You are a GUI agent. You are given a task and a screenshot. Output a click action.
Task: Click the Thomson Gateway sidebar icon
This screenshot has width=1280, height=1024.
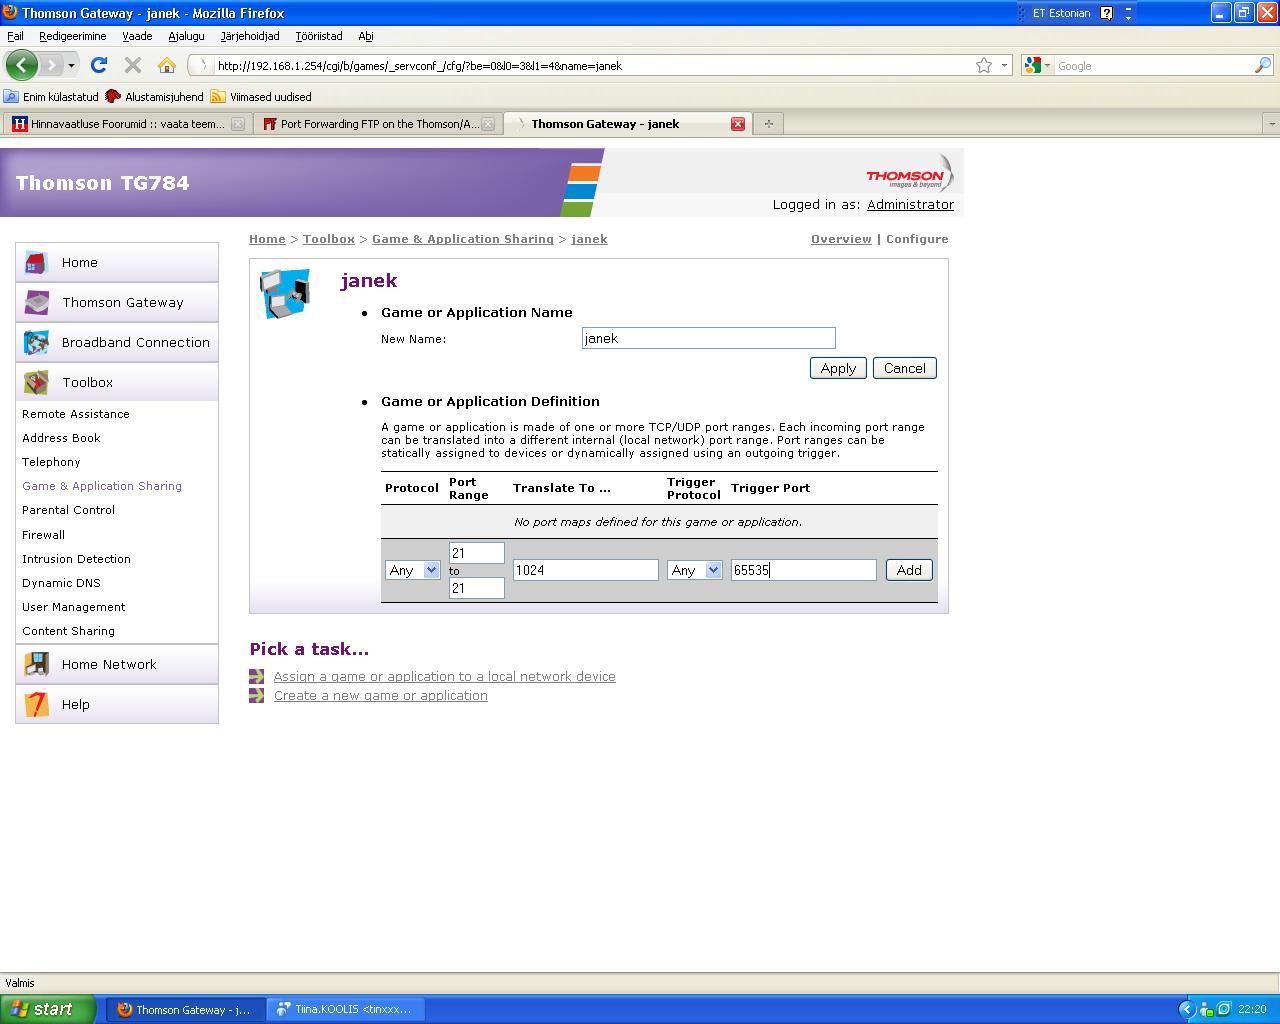(x=36, y=302)
